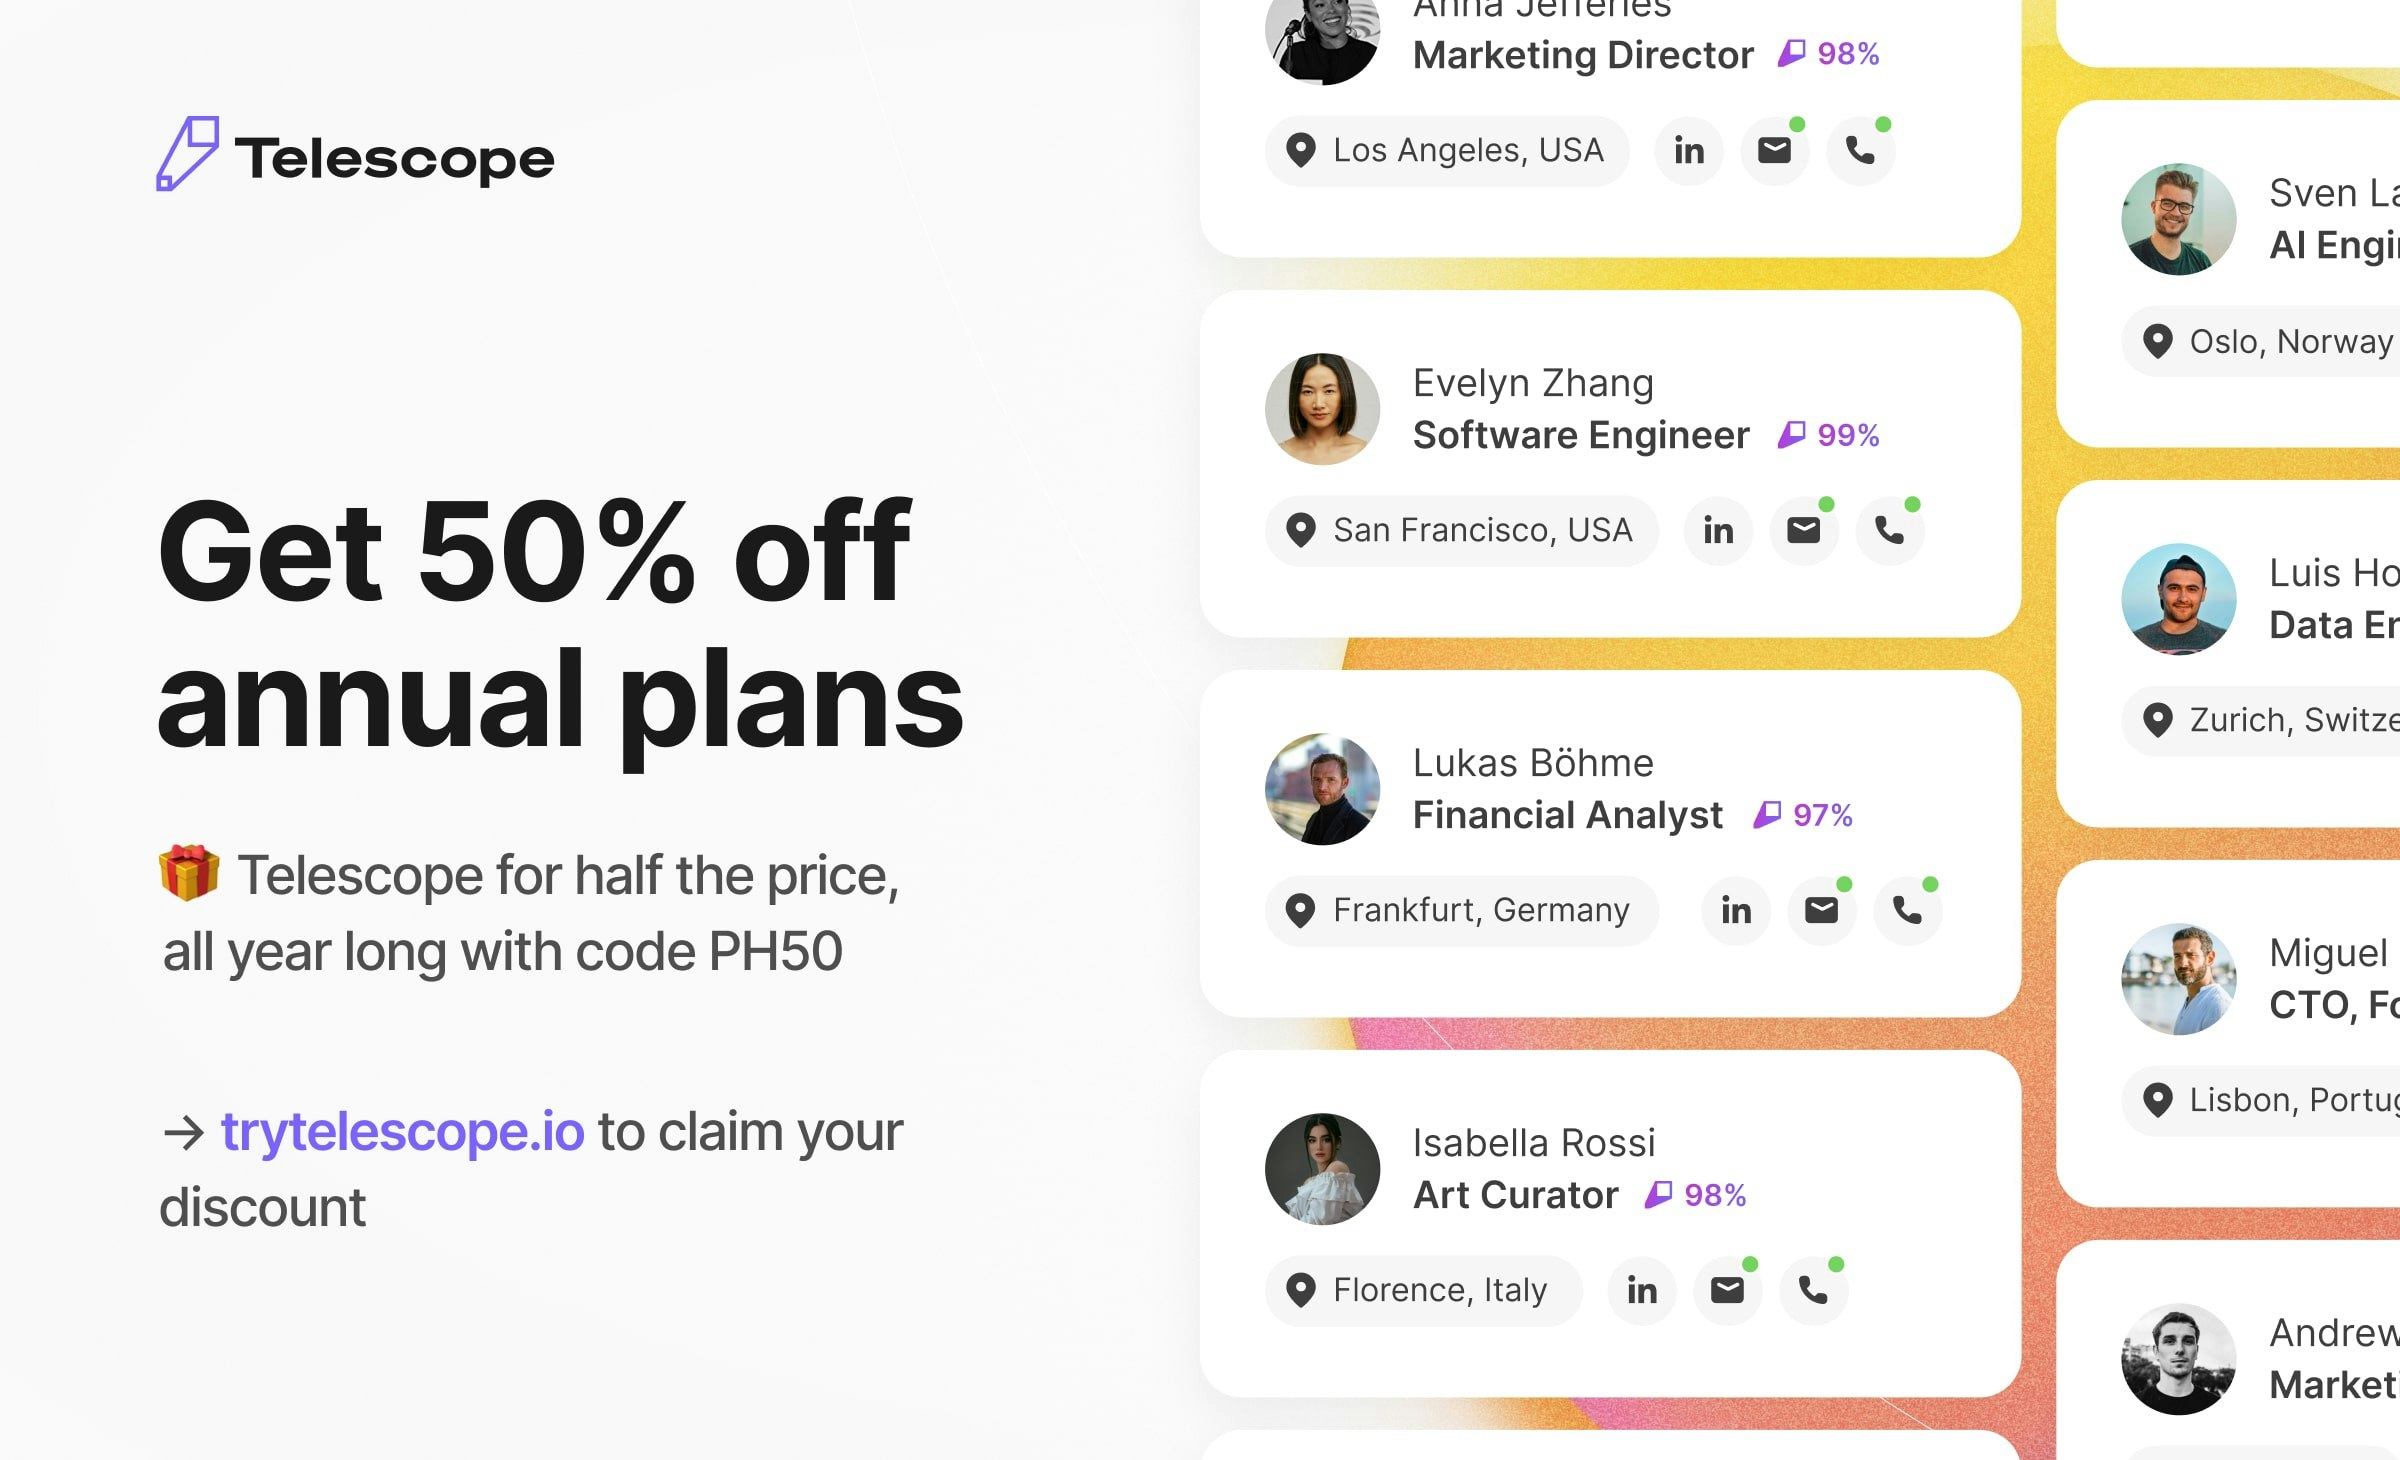
Task: Click Evelyn Zhang's 99% match score
Action: [1829, 435]
